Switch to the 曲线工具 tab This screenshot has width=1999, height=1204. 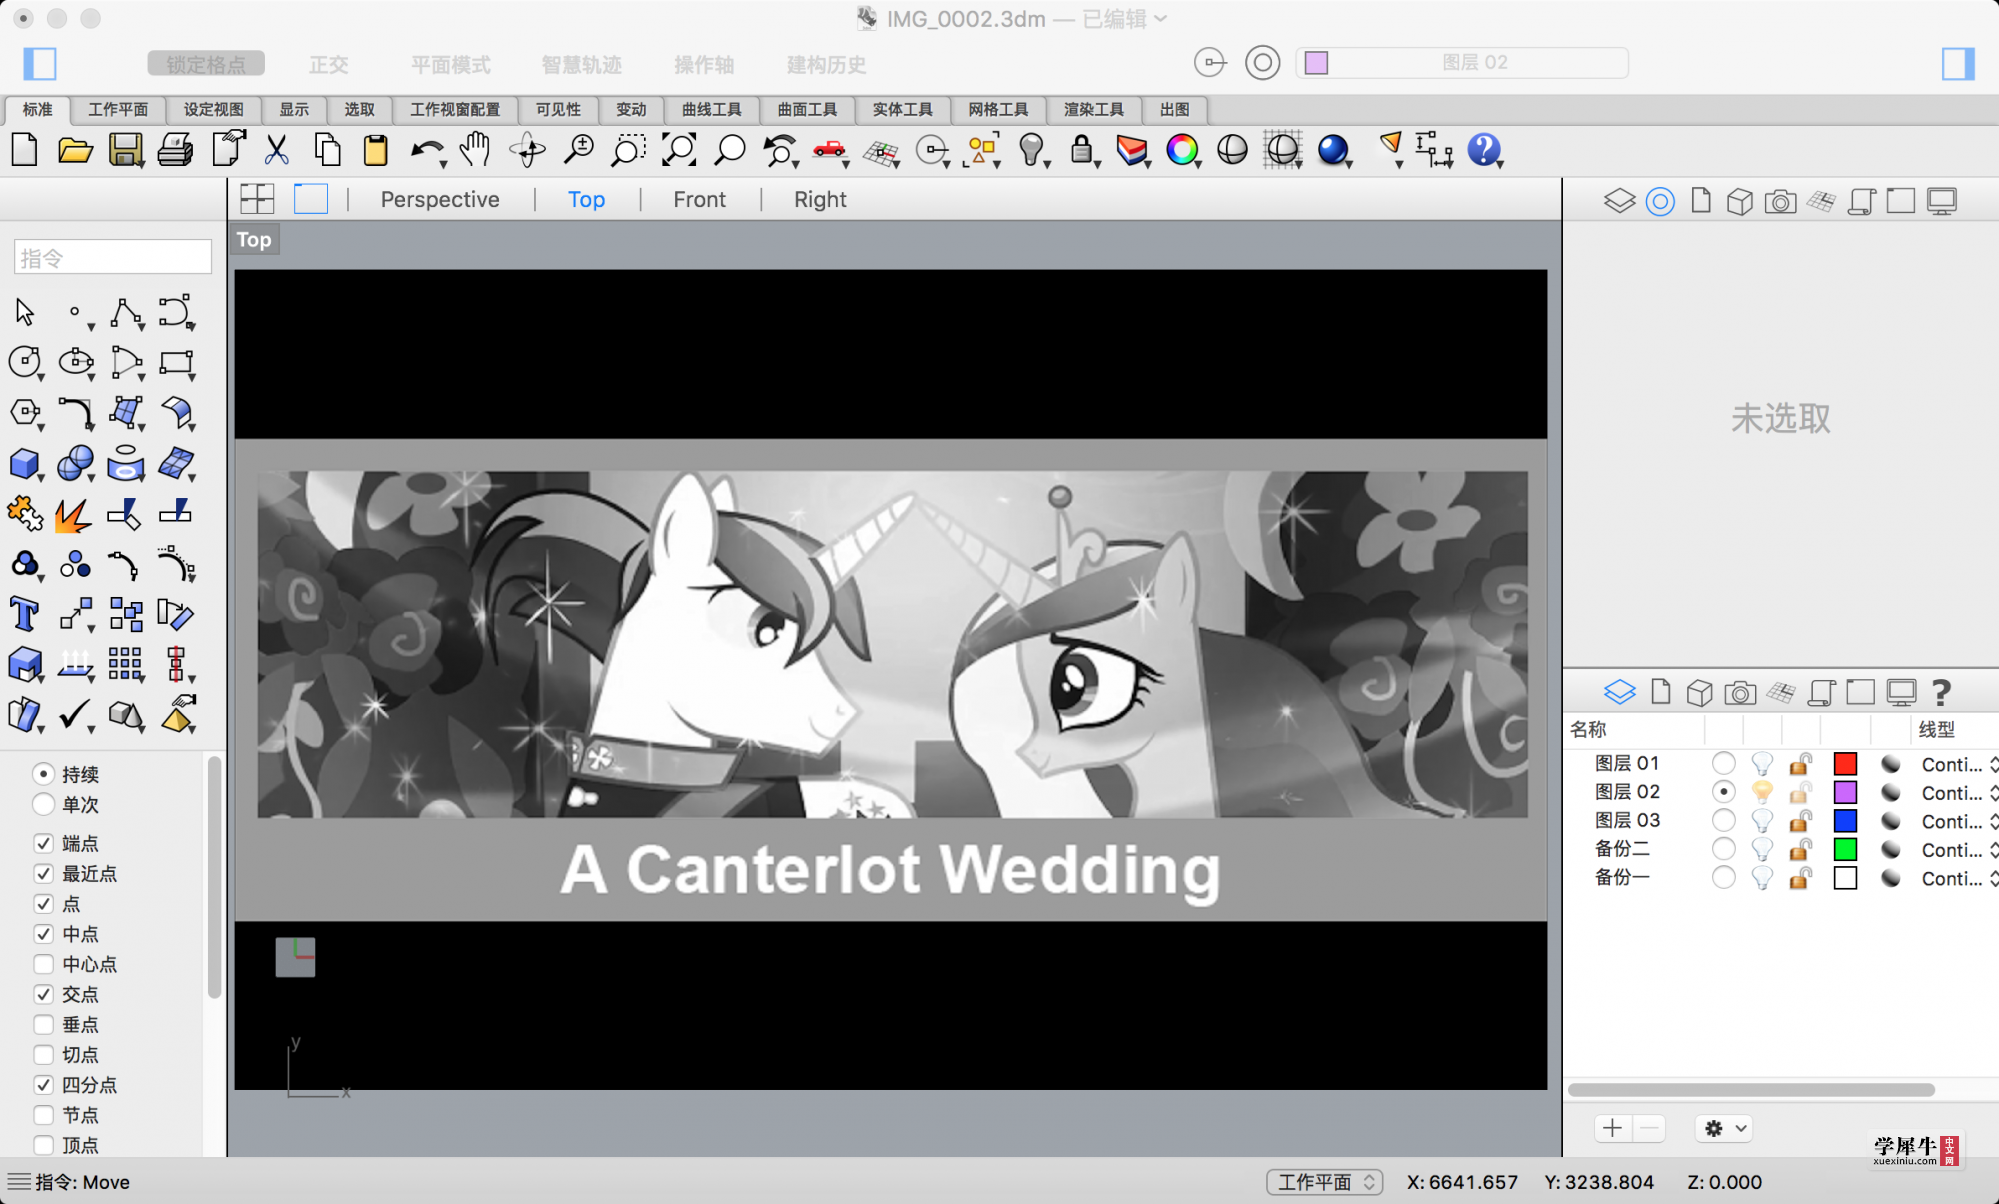click(711, 109)
